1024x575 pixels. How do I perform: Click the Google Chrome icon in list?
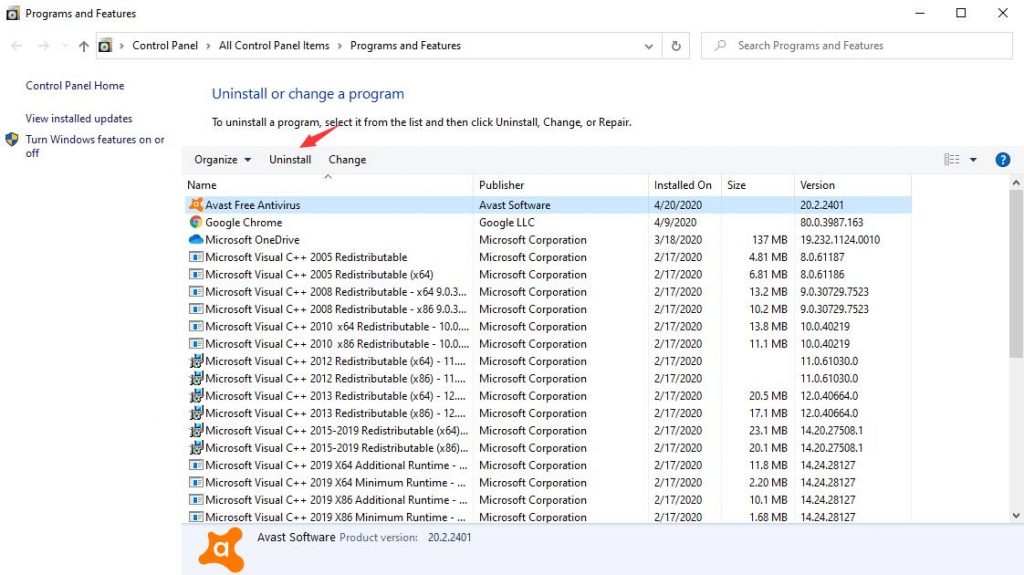[x=196, y=222]
